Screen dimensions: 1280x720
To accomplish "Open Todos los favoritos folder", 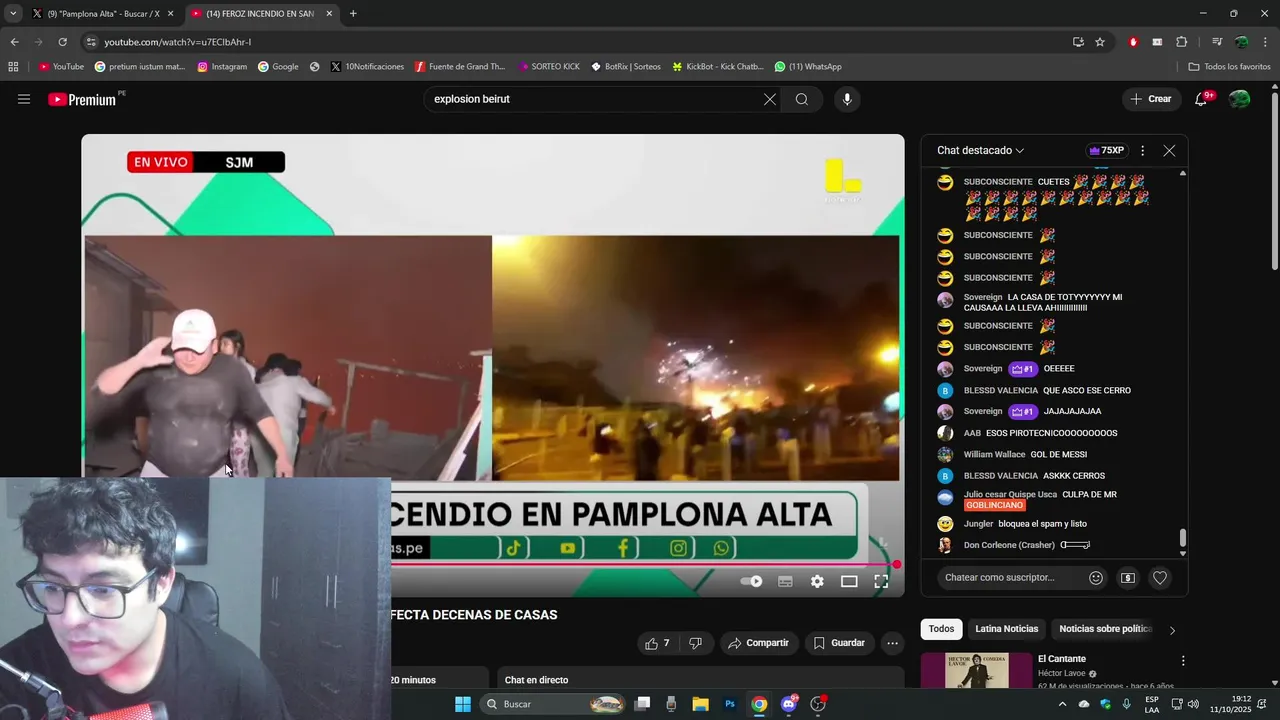I will click(x=1229, y=67).
